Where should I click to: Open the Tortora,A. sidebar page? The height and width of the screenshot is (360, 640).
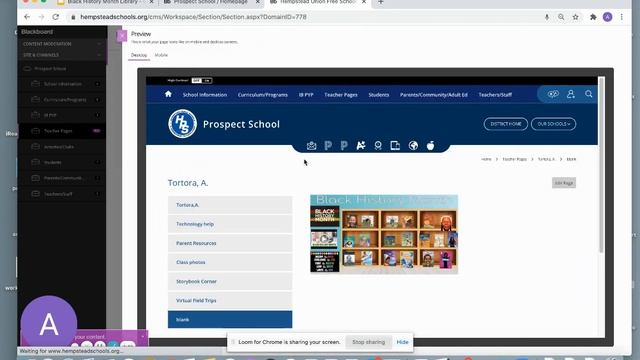230,205
